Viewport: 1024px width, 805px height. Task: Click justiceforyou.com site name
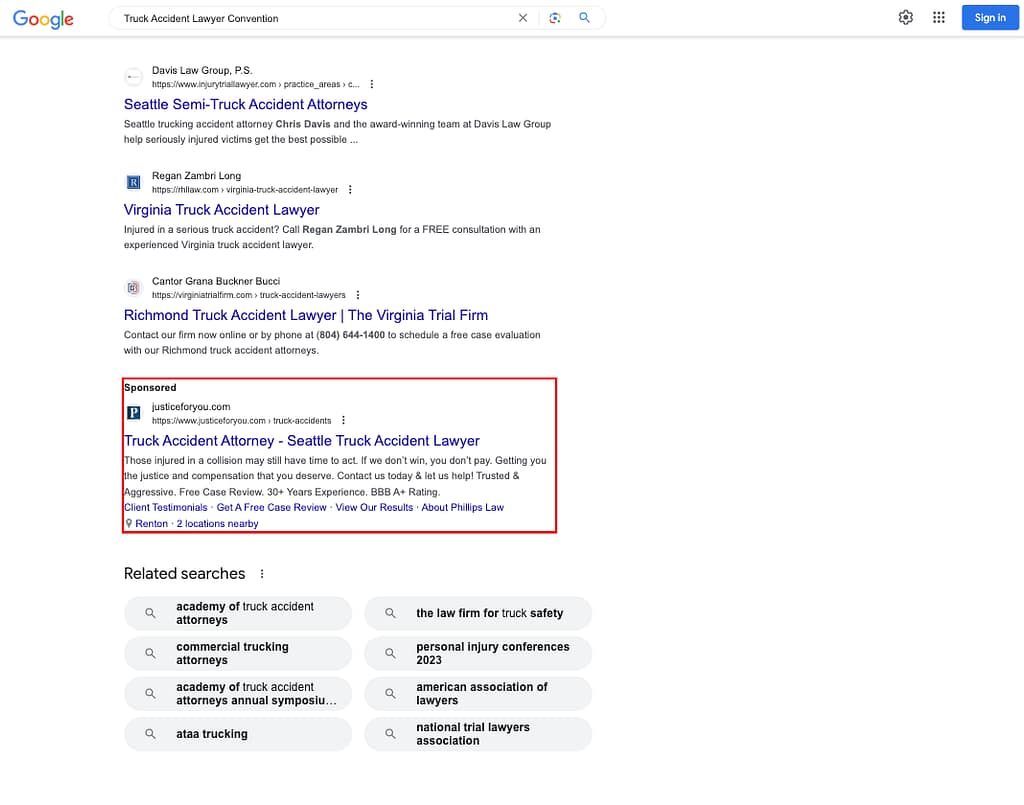pos(191,407)
